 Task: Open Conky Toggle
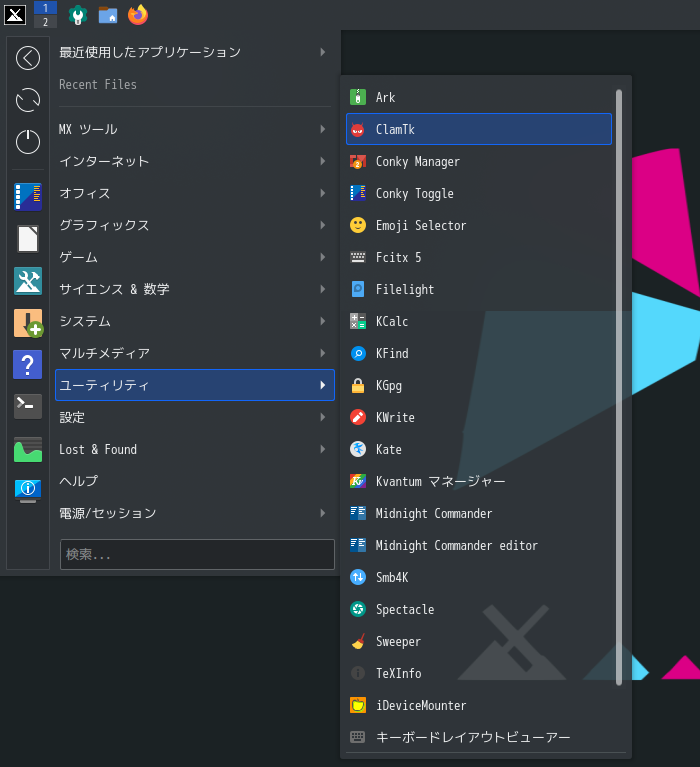479,193
